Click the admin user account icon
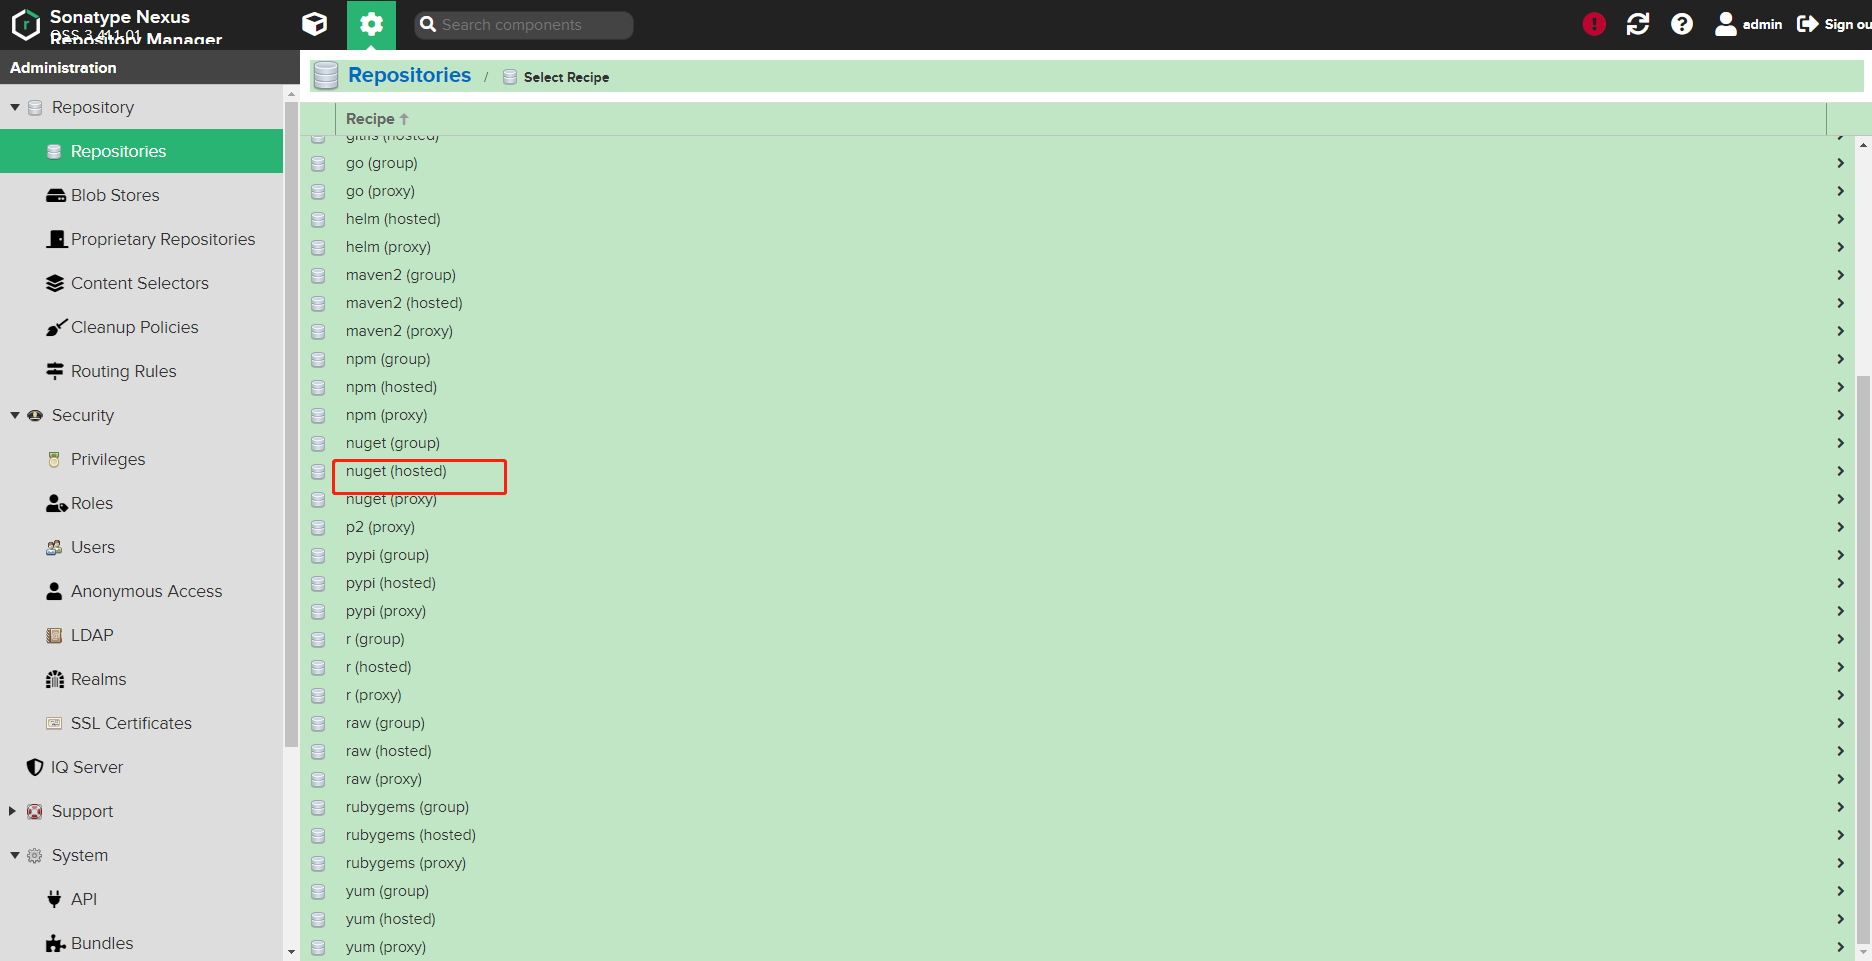 pos(1726,24)
